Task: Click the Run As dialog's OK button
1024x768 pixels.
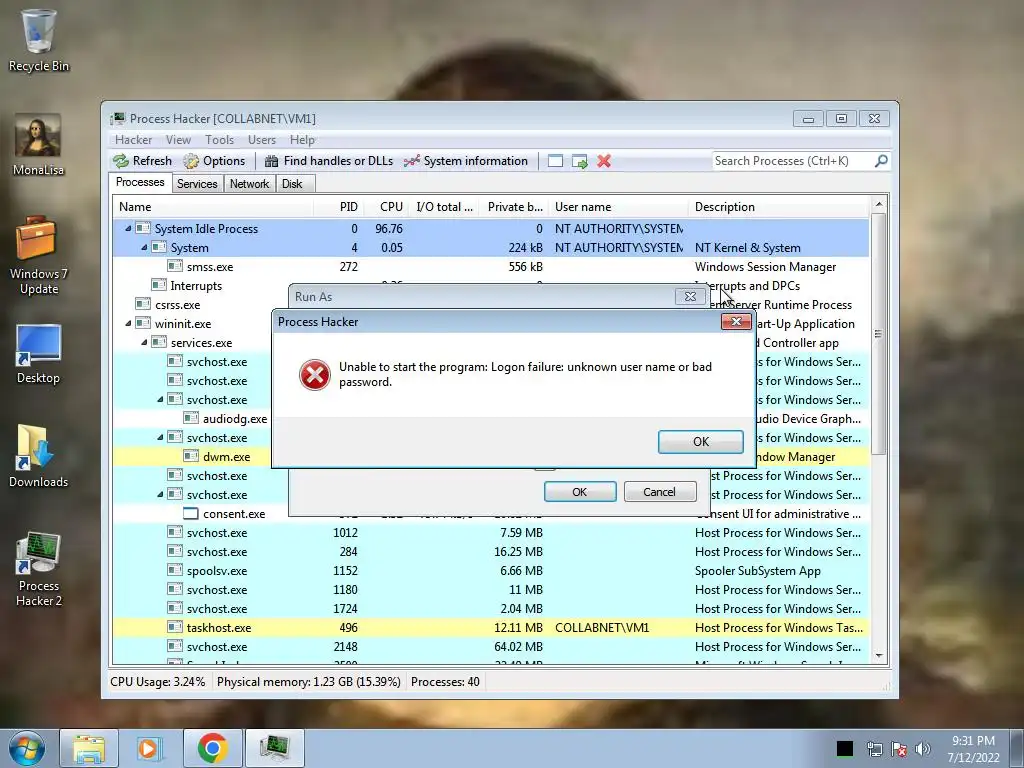Action: [580, 492]
